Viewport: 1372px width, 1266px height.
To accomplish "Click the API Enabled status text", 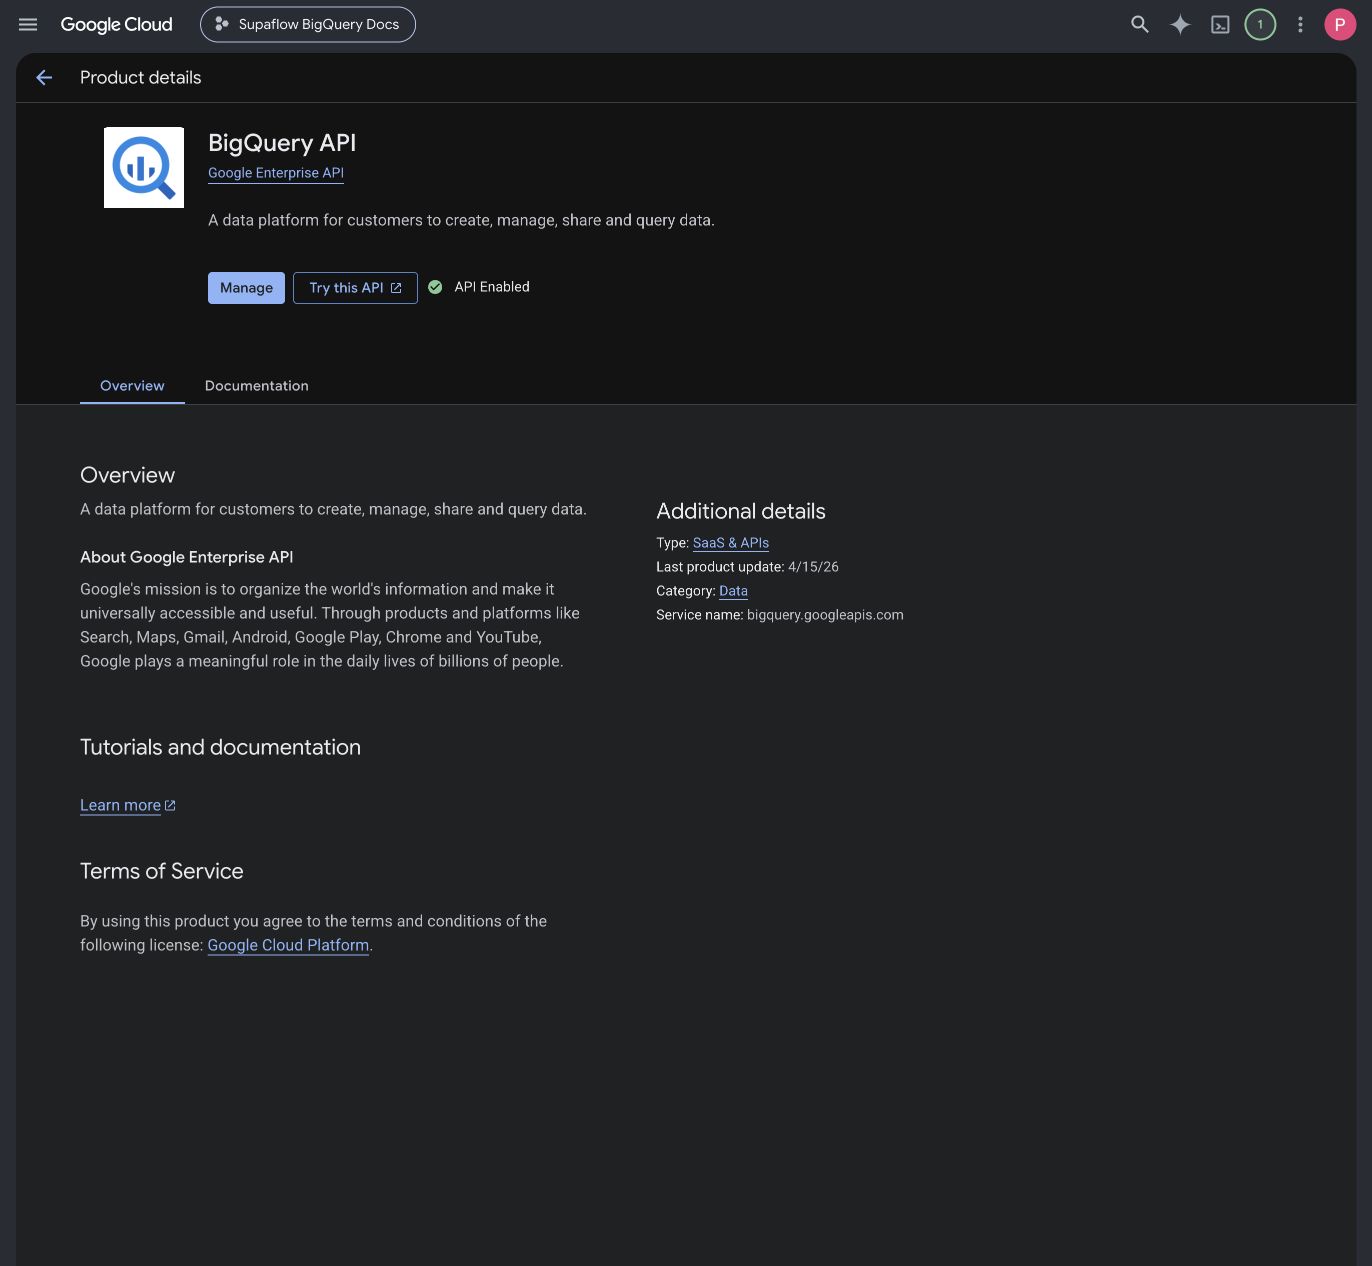I will pyautogui.click(x=492, y=286).
